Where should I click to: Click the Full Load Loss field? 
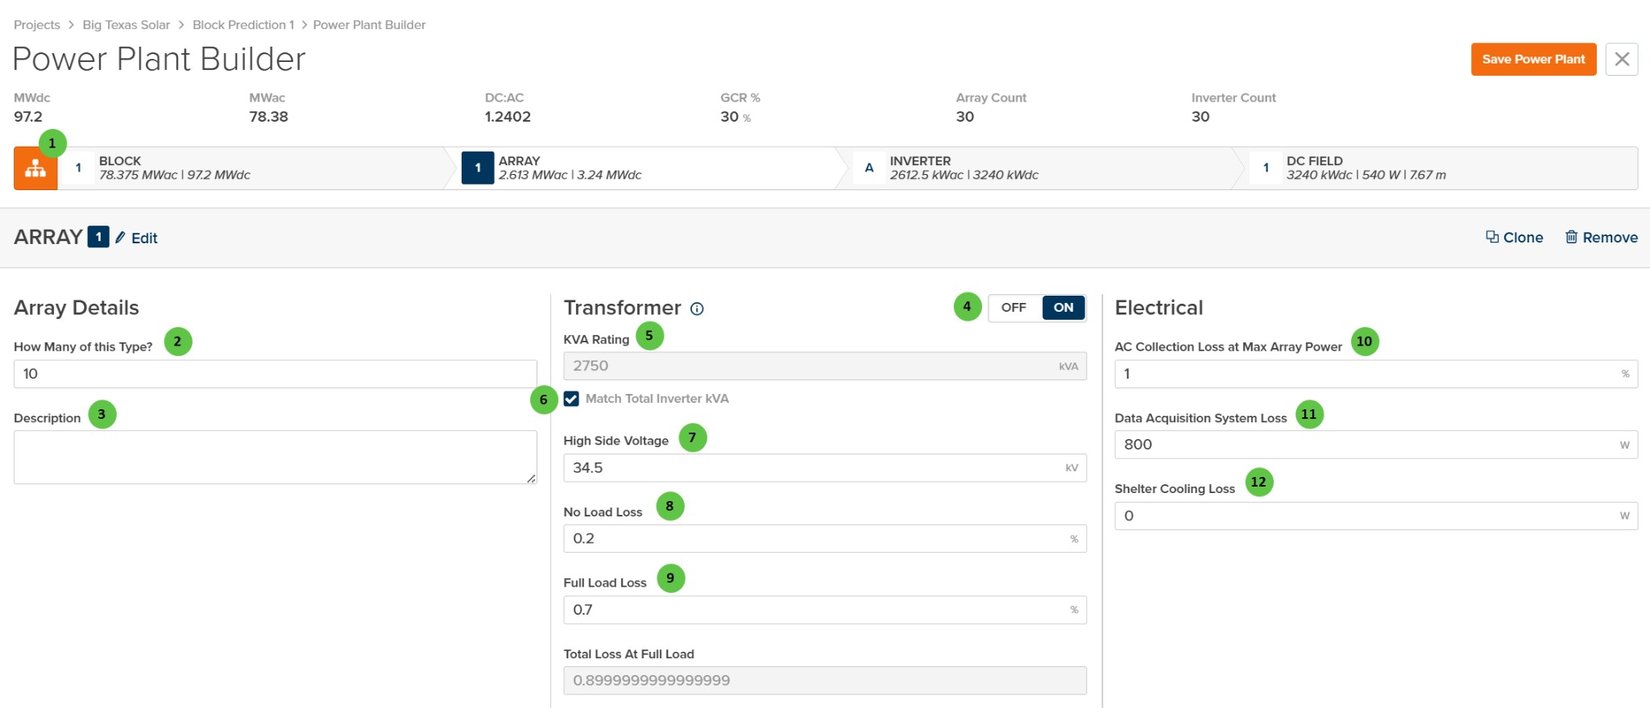click(x=825, y=610)
